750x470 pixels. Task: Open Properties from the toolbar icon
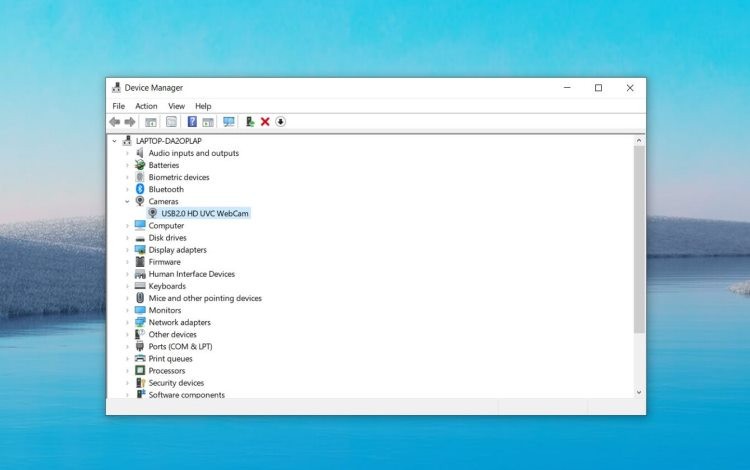(171, 122)
